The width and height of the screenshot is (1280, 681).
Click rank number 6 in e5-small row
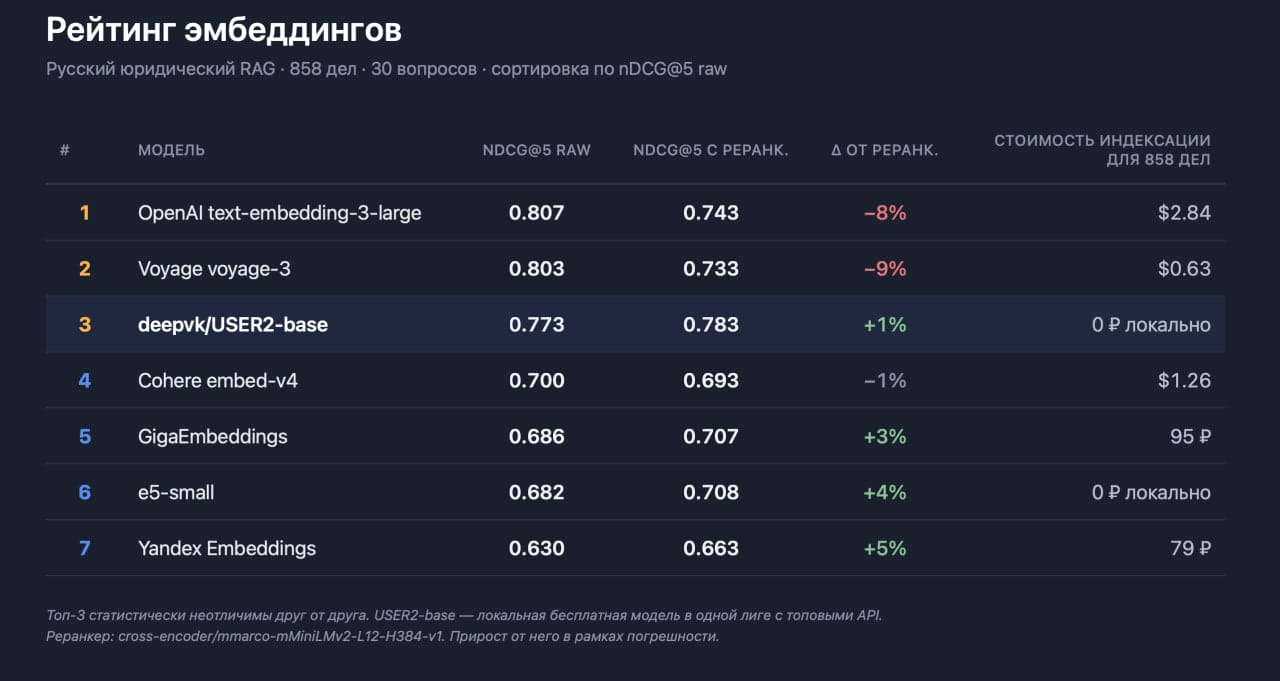[x=85, y=493]
